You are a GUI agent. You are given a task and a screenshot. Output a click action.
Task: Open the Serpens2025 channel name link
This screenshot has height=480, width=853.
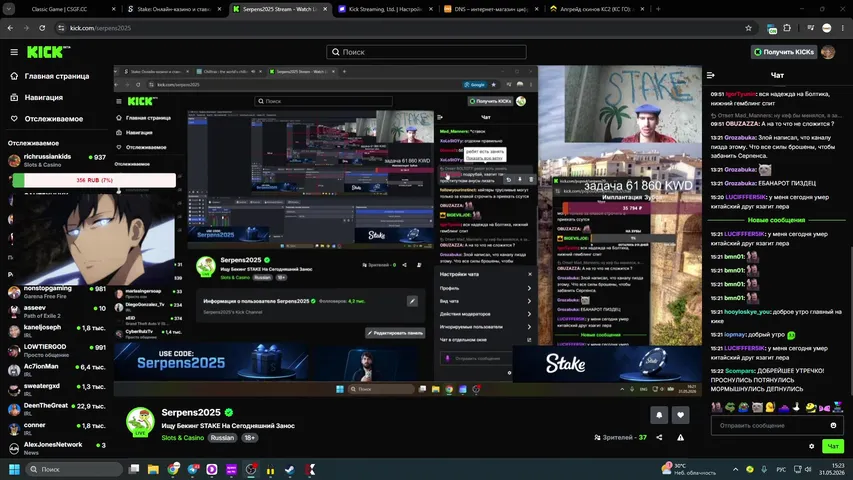tap(191, 413)
